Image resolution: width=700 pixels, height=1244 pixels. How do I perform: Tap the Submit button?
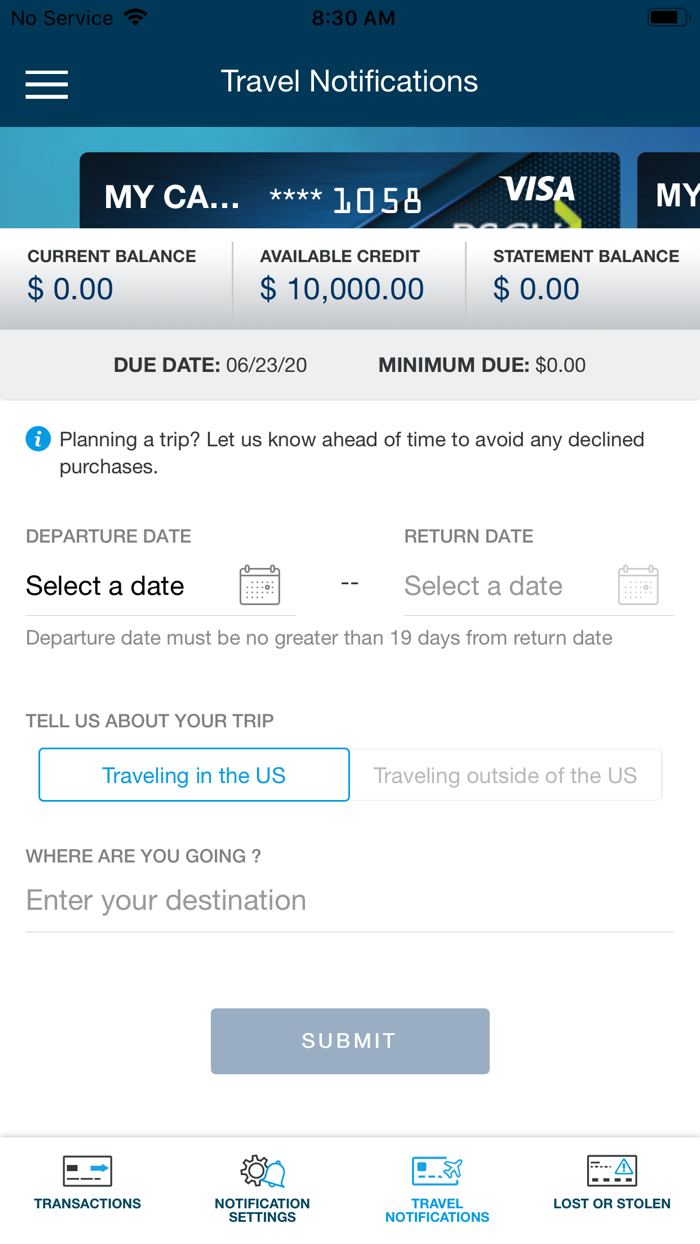click(350, 1041)
